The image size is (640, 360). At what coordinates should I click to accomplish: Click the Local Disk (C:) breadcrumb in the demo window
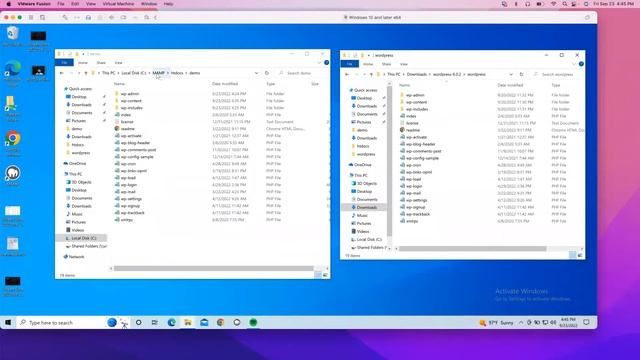pos(134,73)
